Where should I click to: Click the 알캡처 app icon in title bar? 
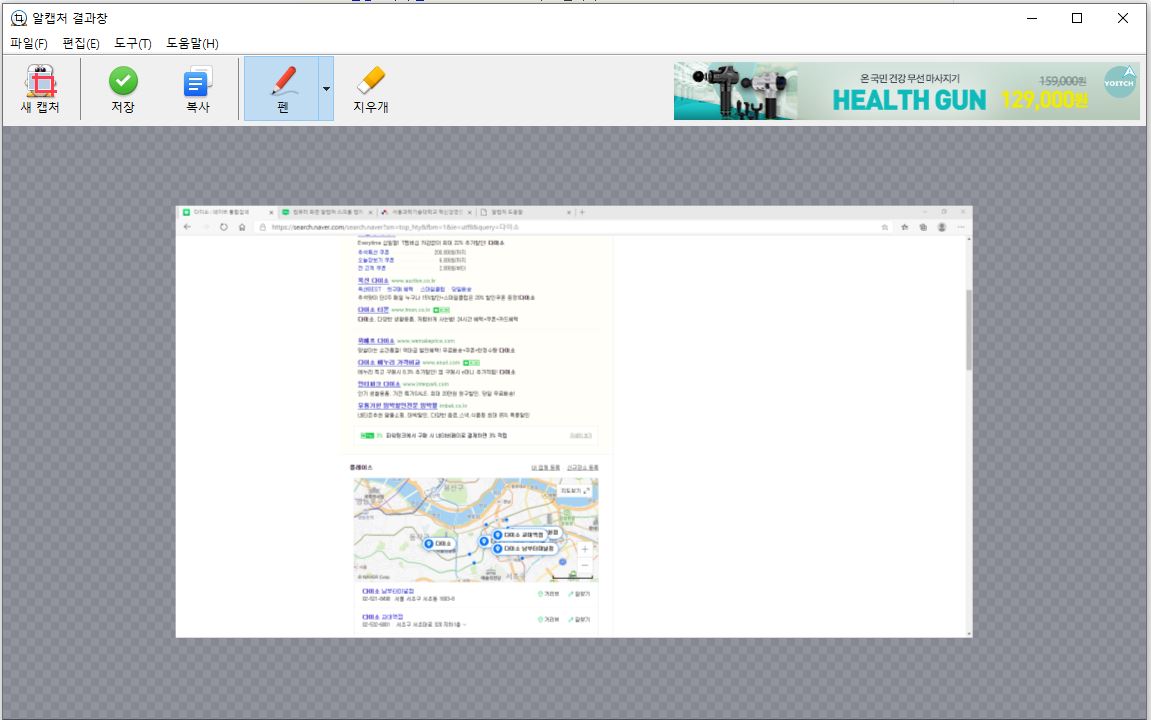click(x=18, y=18)
